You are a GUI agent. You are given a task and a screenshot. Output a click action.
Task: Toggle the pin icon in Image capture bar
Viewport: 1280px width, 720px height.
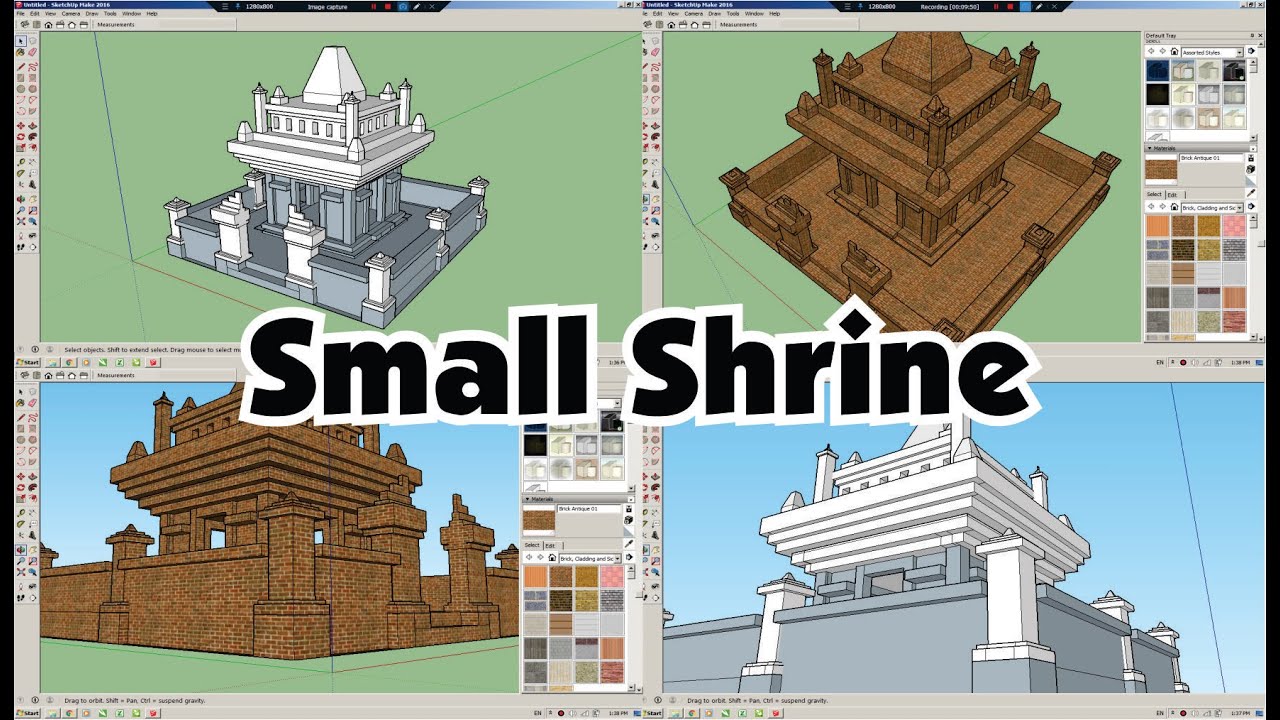click(238, 6)
